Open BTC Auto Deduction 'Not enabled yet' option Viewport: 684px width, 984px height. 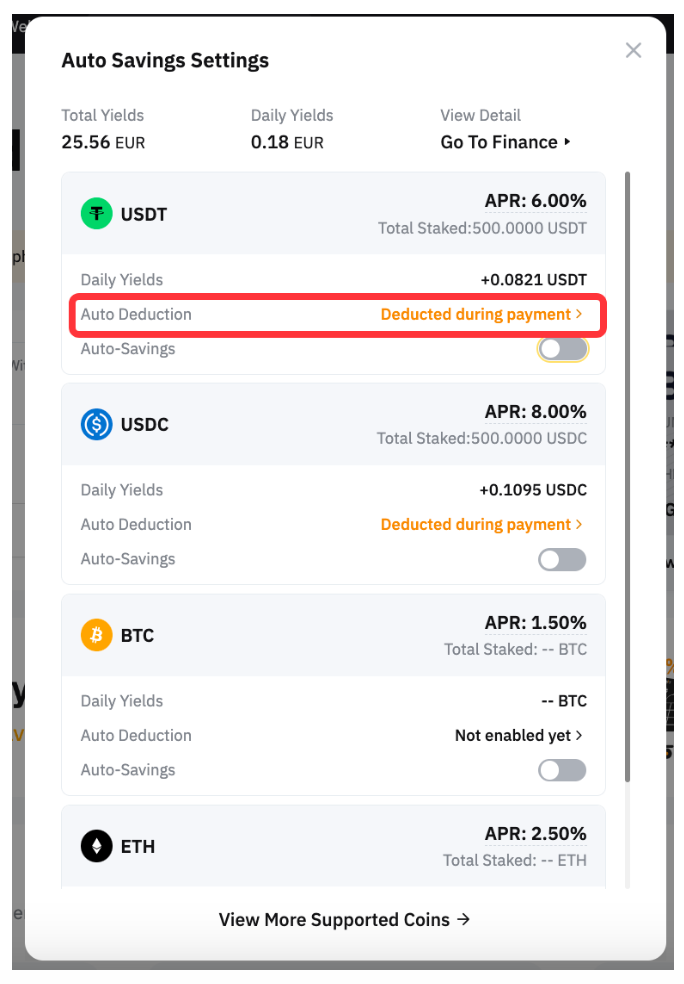[518, 735]
